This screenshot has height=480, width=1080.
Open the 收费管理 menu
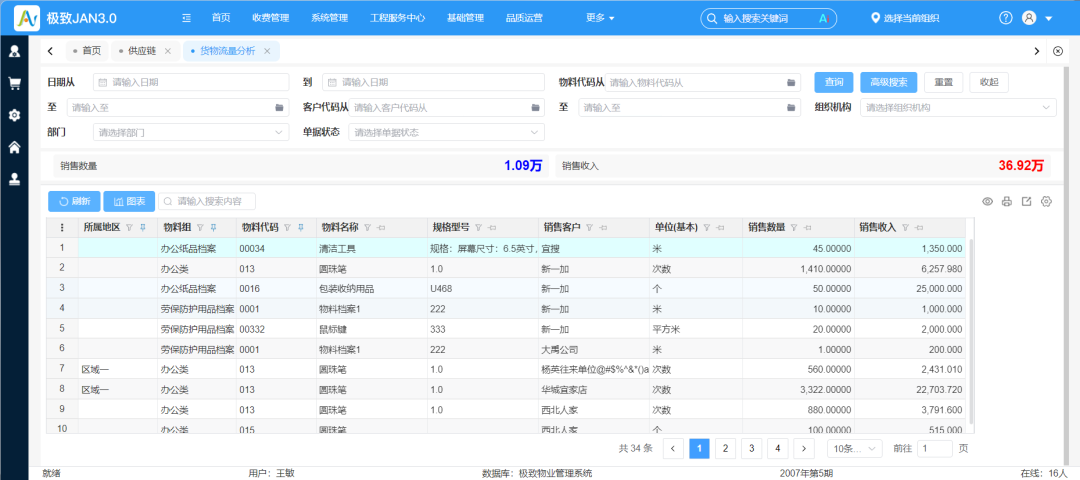(x=270, y=19)
